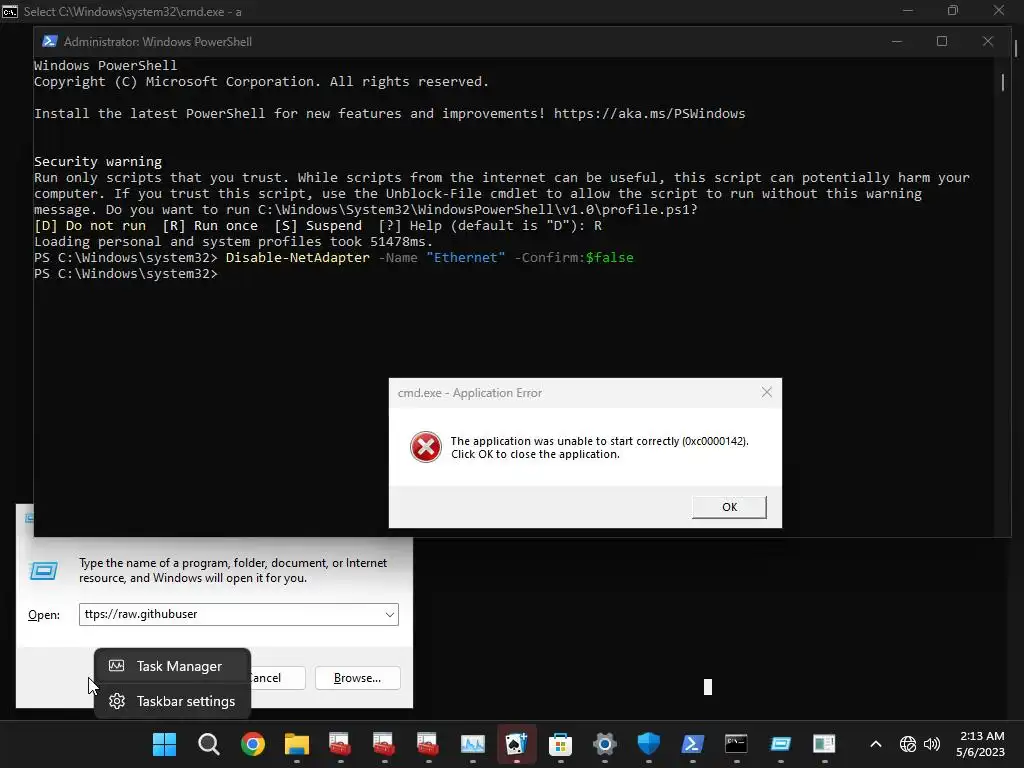Open Windows Security shield in the taskbar

click(648, 744)
